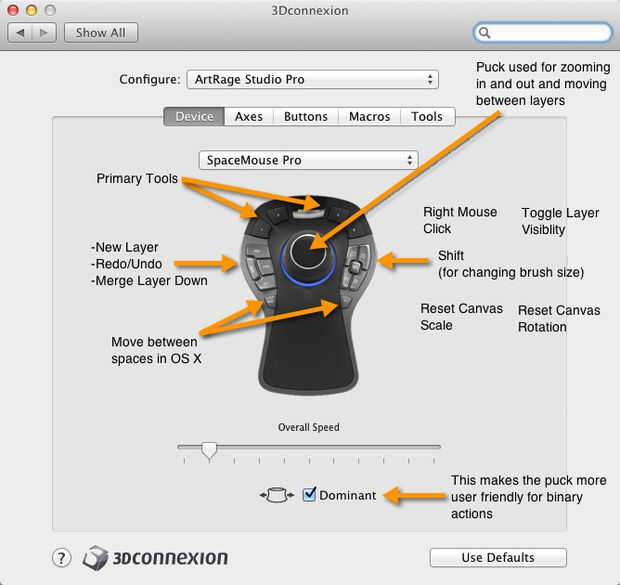Image resolution: width=620 pixels, height=585 pixels.
Task: Click the 'Toggle Layer Visiblity' text
Action: point(560,221)
